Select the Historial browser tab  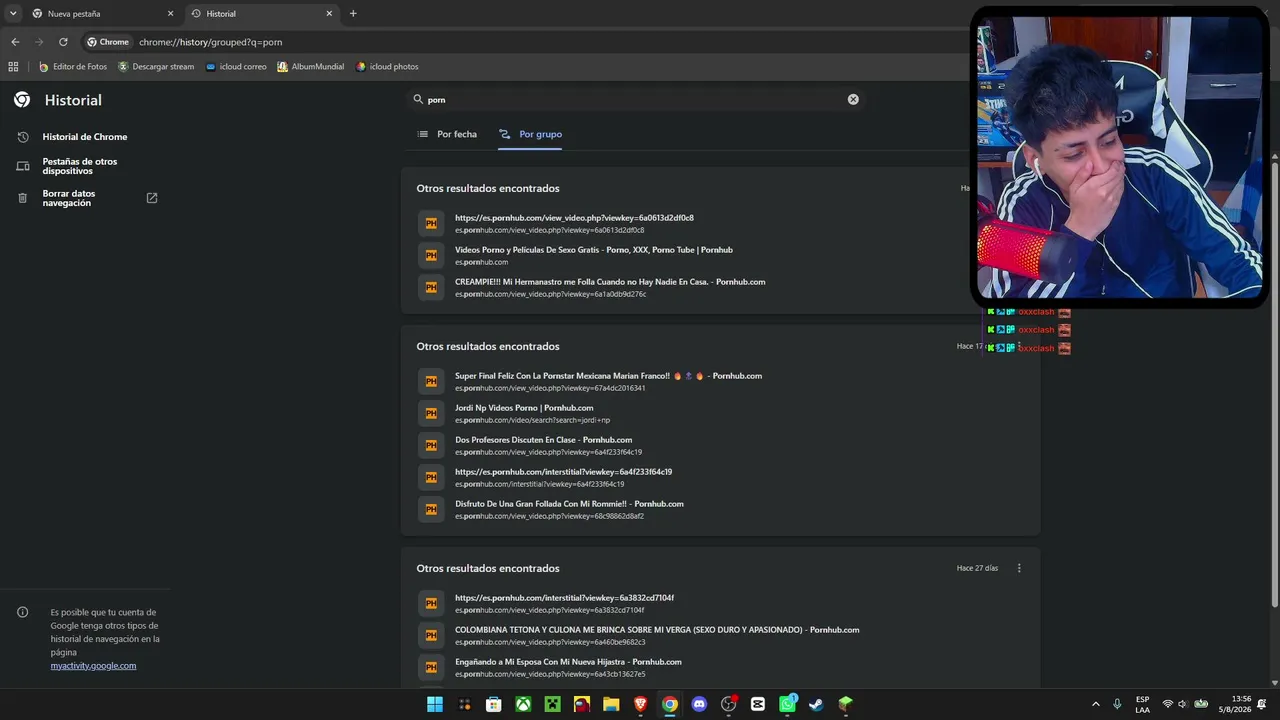pyautogui.click(x=262, y=14)
